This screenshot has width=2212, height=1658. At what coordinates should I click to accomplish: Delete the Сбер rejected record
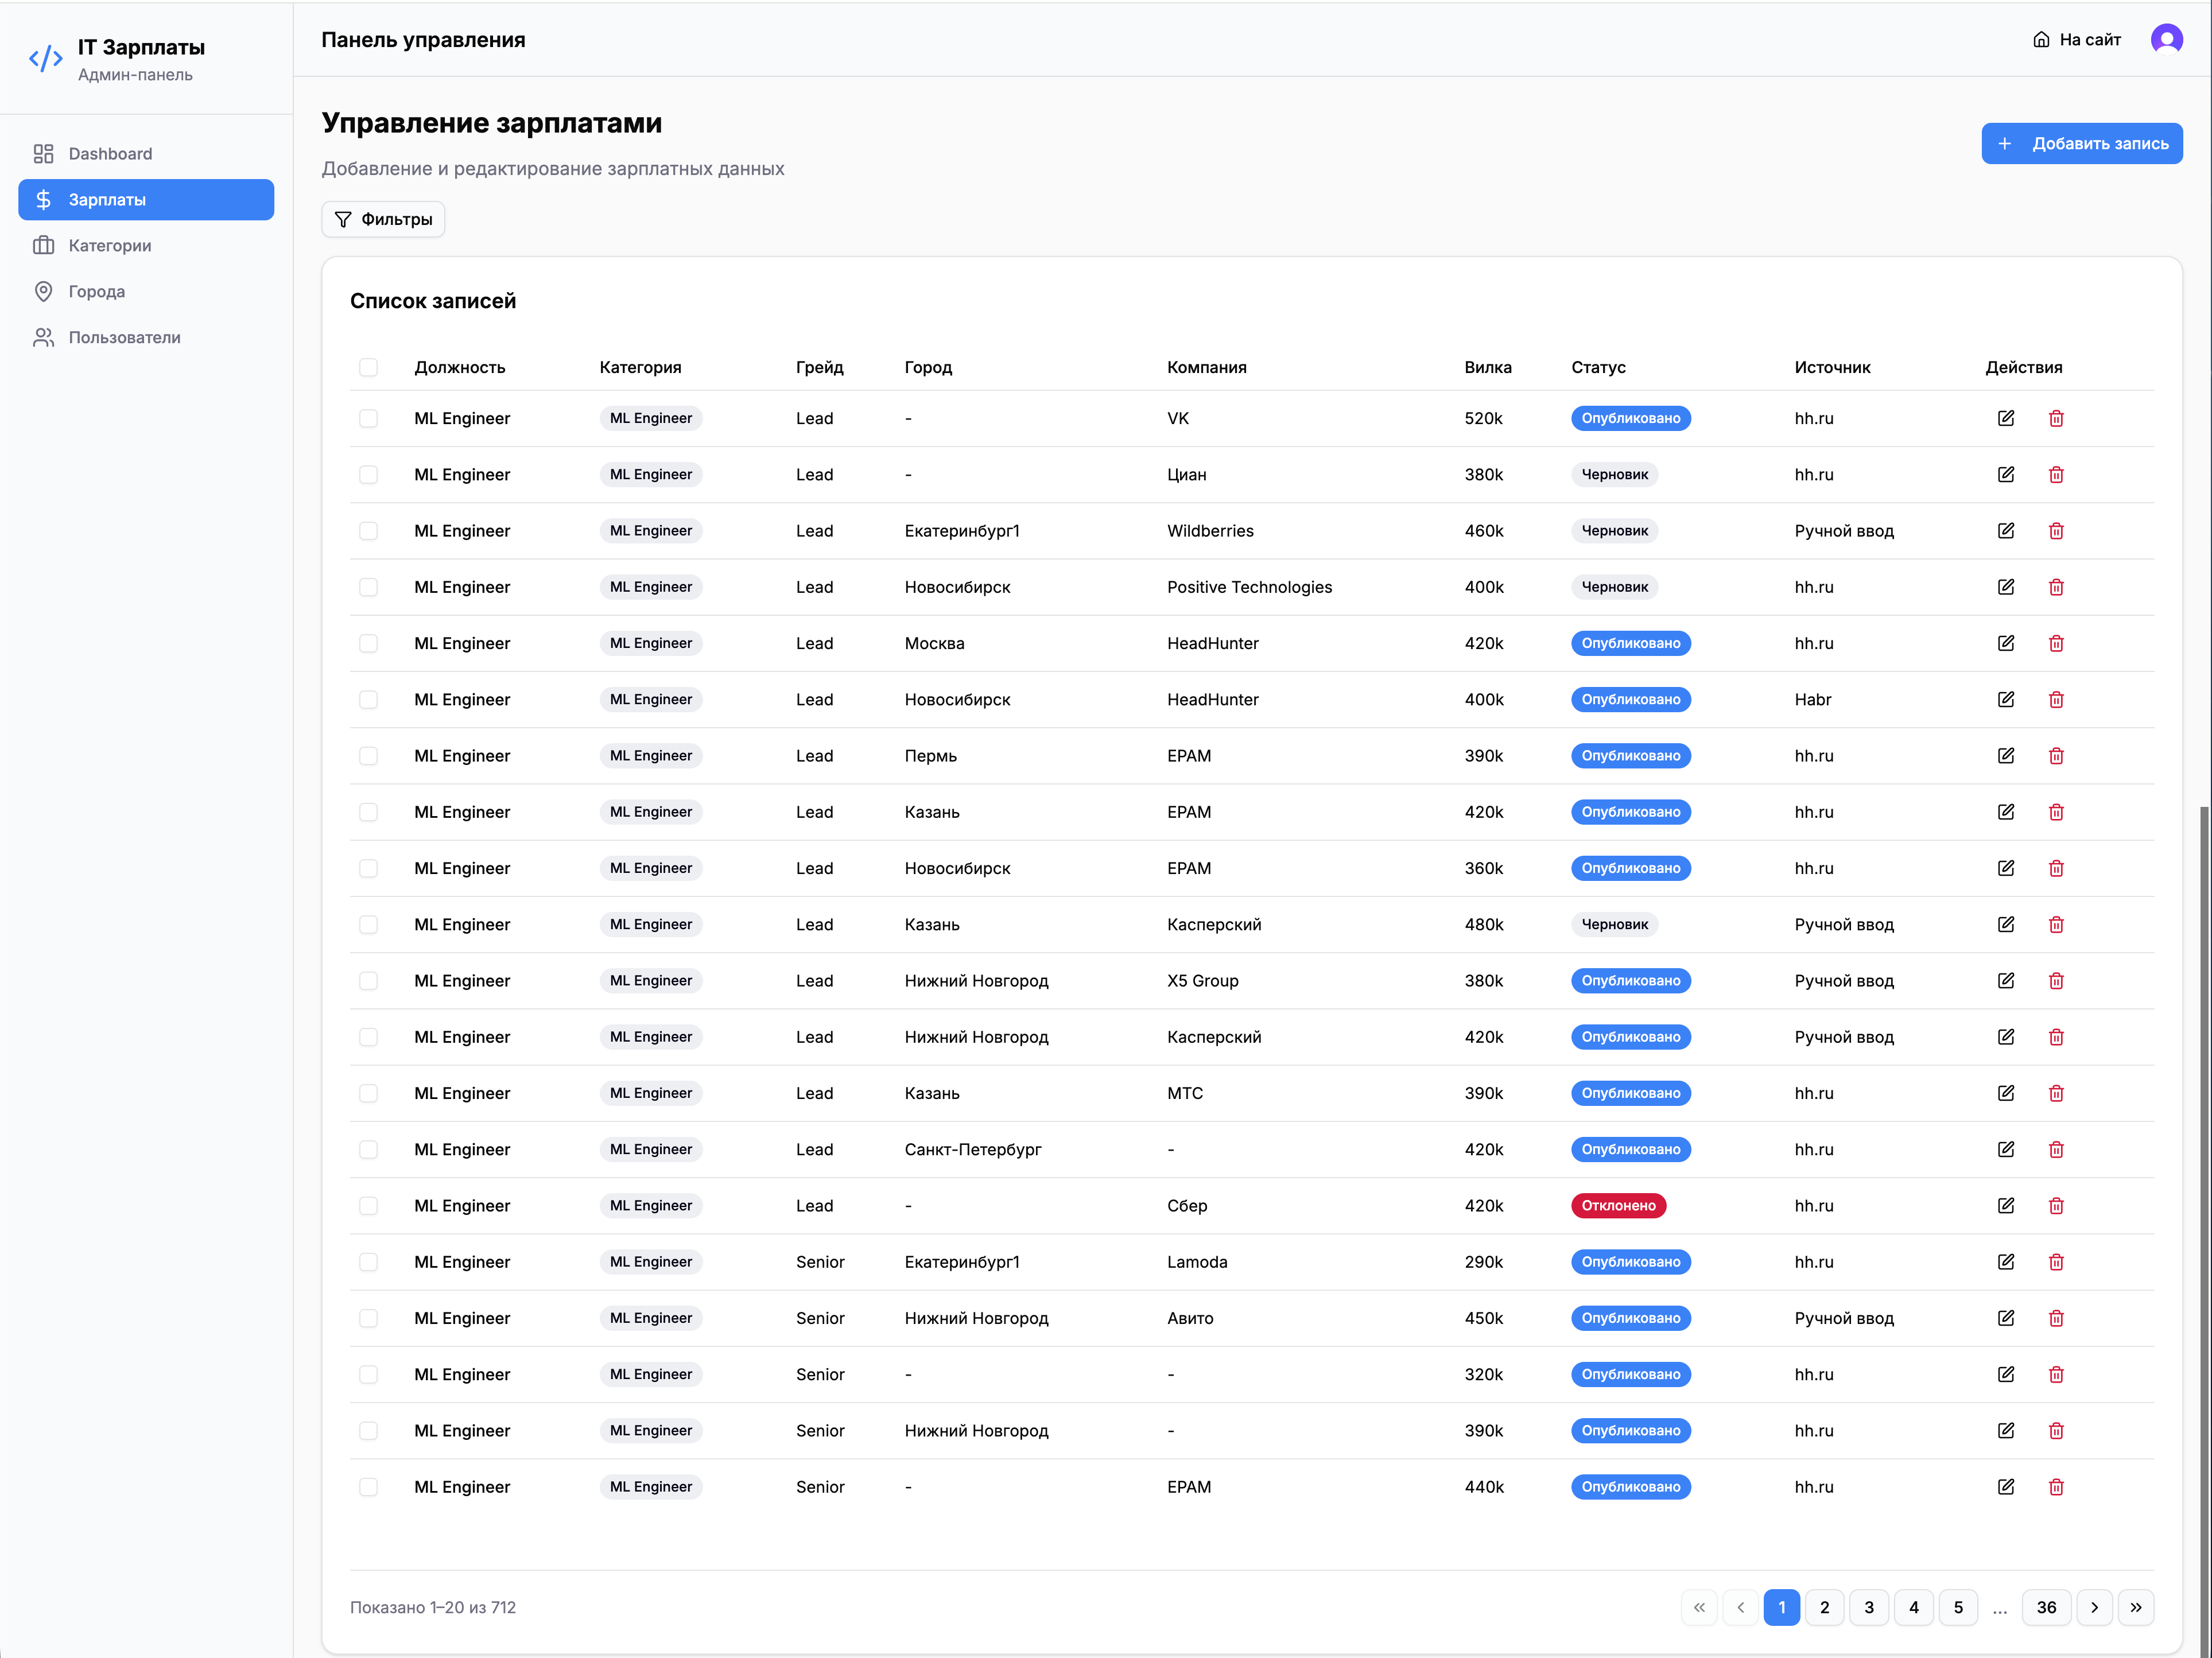(2055, 1206)
